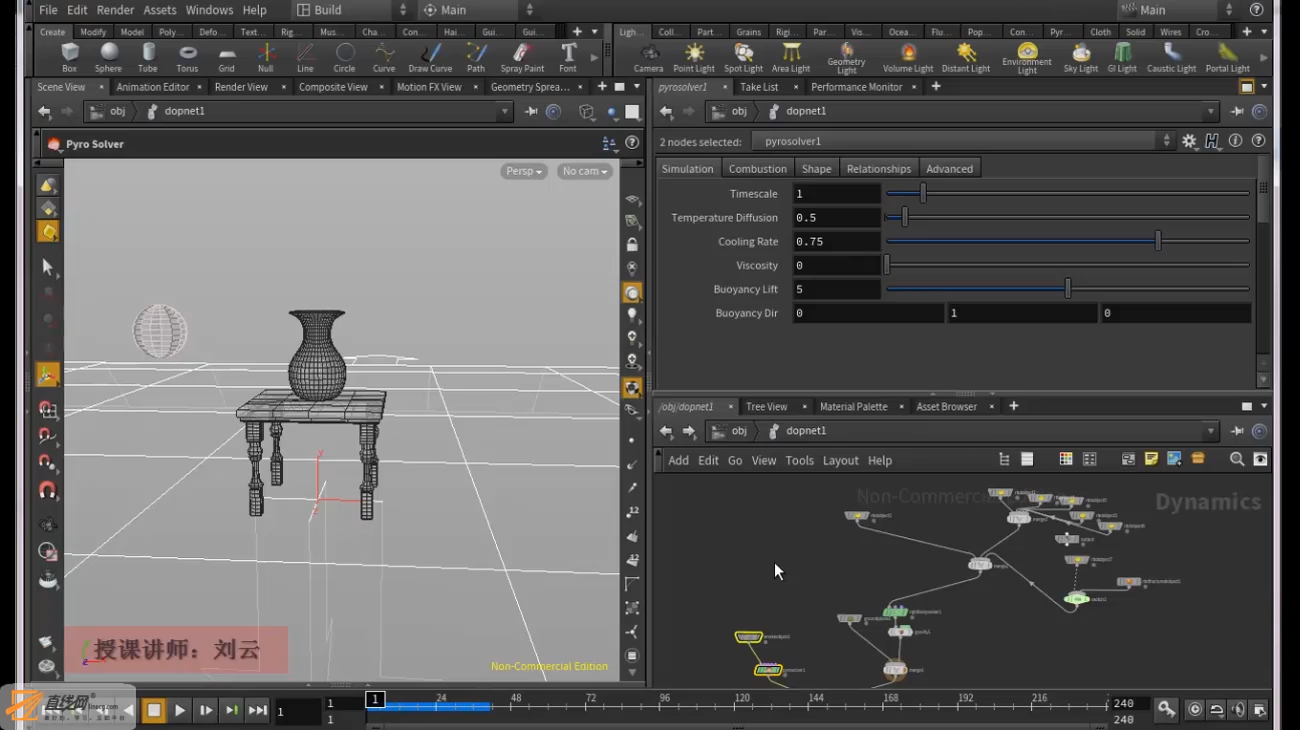Toggle the pin on the network editor pane

(1237, 432)
